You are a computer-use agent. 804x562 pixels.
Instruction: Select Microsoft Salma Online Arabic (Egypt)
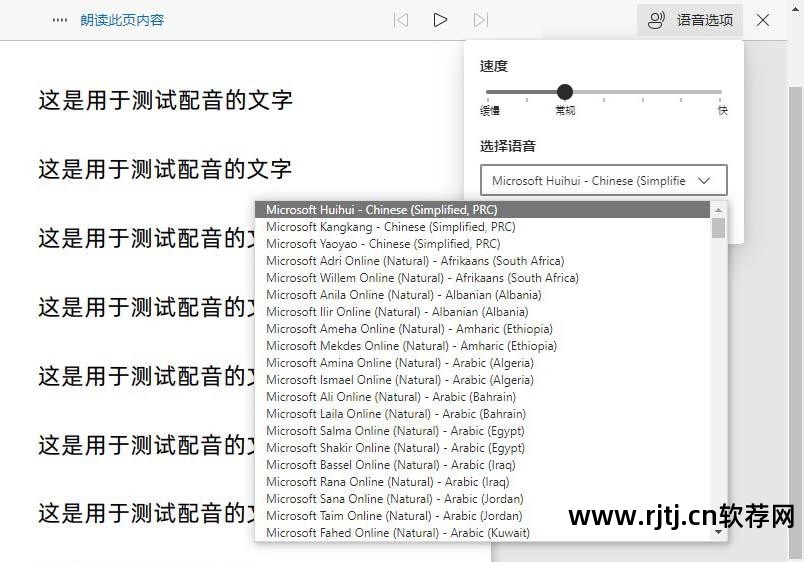(x=482, y=431)
